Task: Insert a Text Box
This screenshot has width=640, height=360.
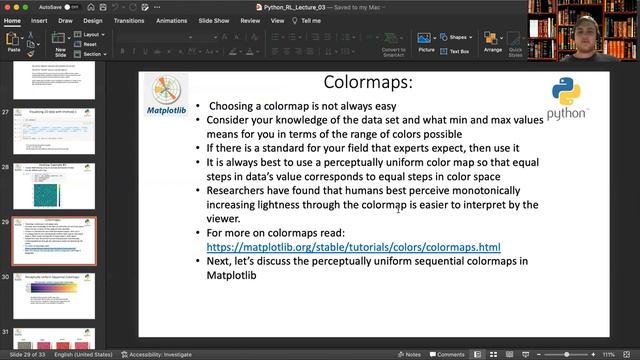Action: (455, 51)
